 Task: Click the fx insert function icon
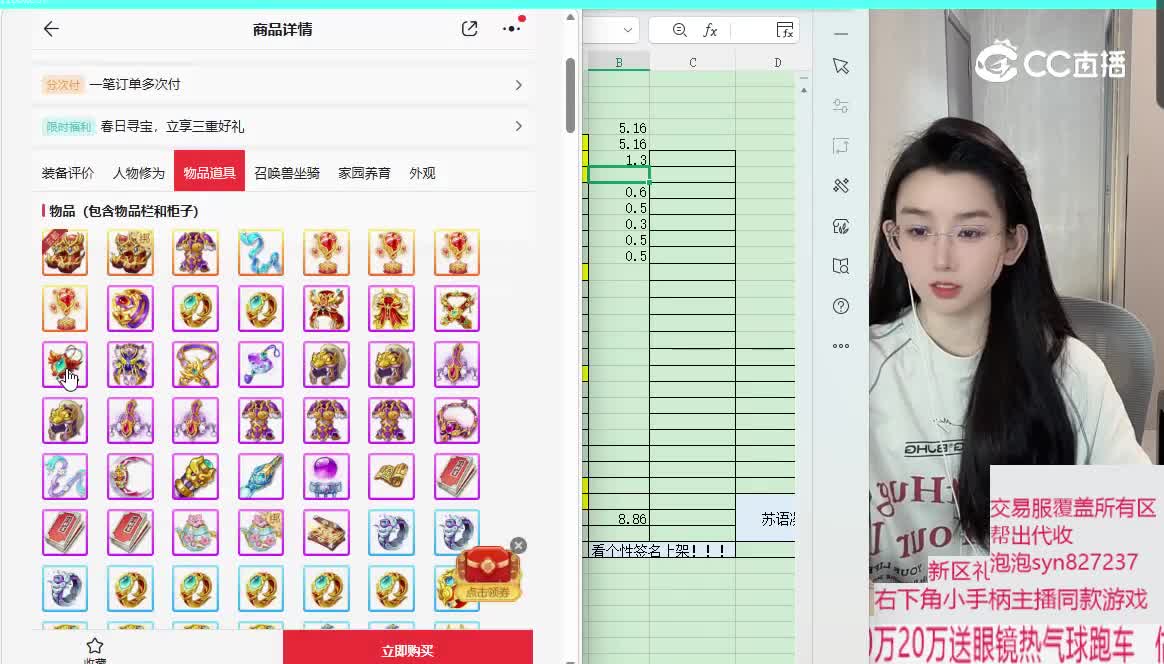[x=710, y=30]
